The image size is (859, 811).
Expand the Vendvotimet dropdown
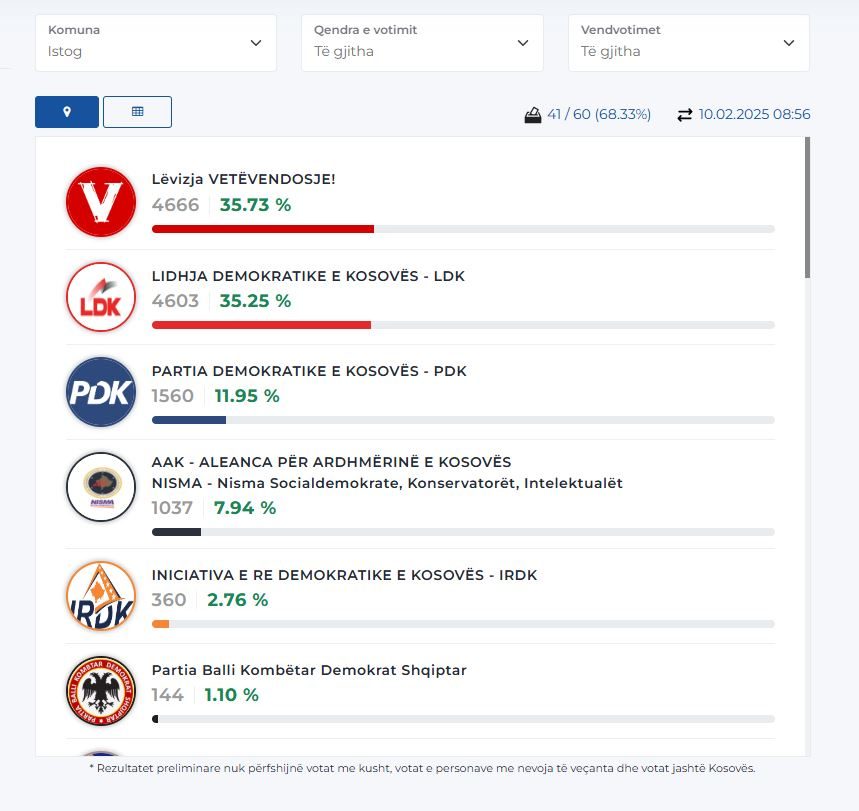click(689, 43)
